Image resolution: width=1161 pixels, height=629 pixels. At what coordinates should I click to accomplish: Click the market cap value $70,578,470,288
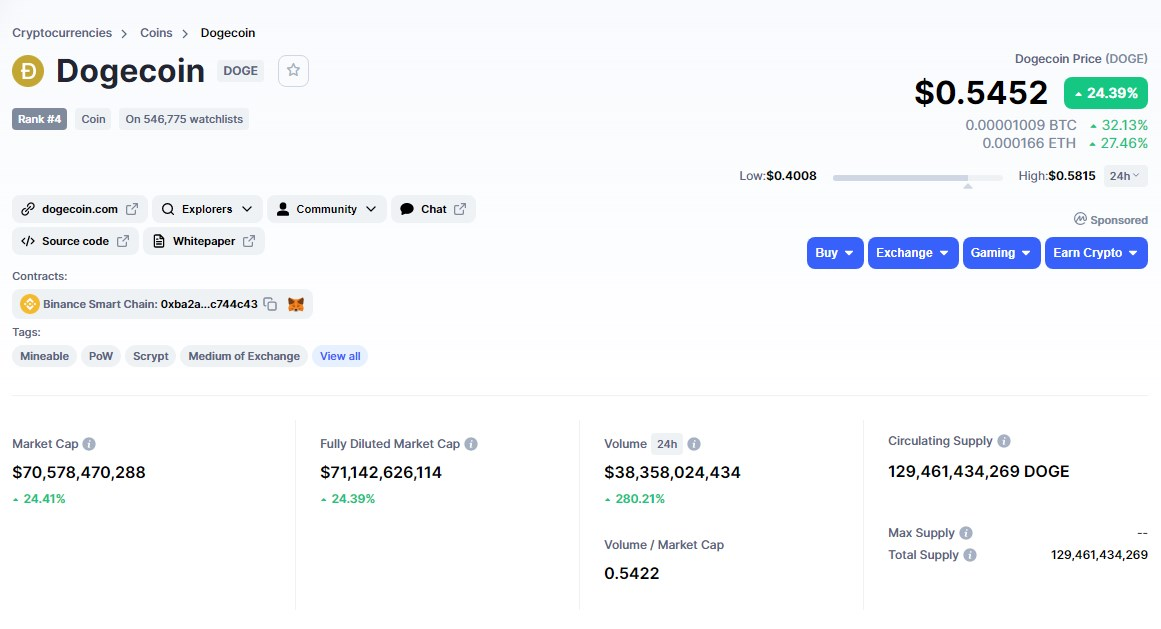pos(78,472)
